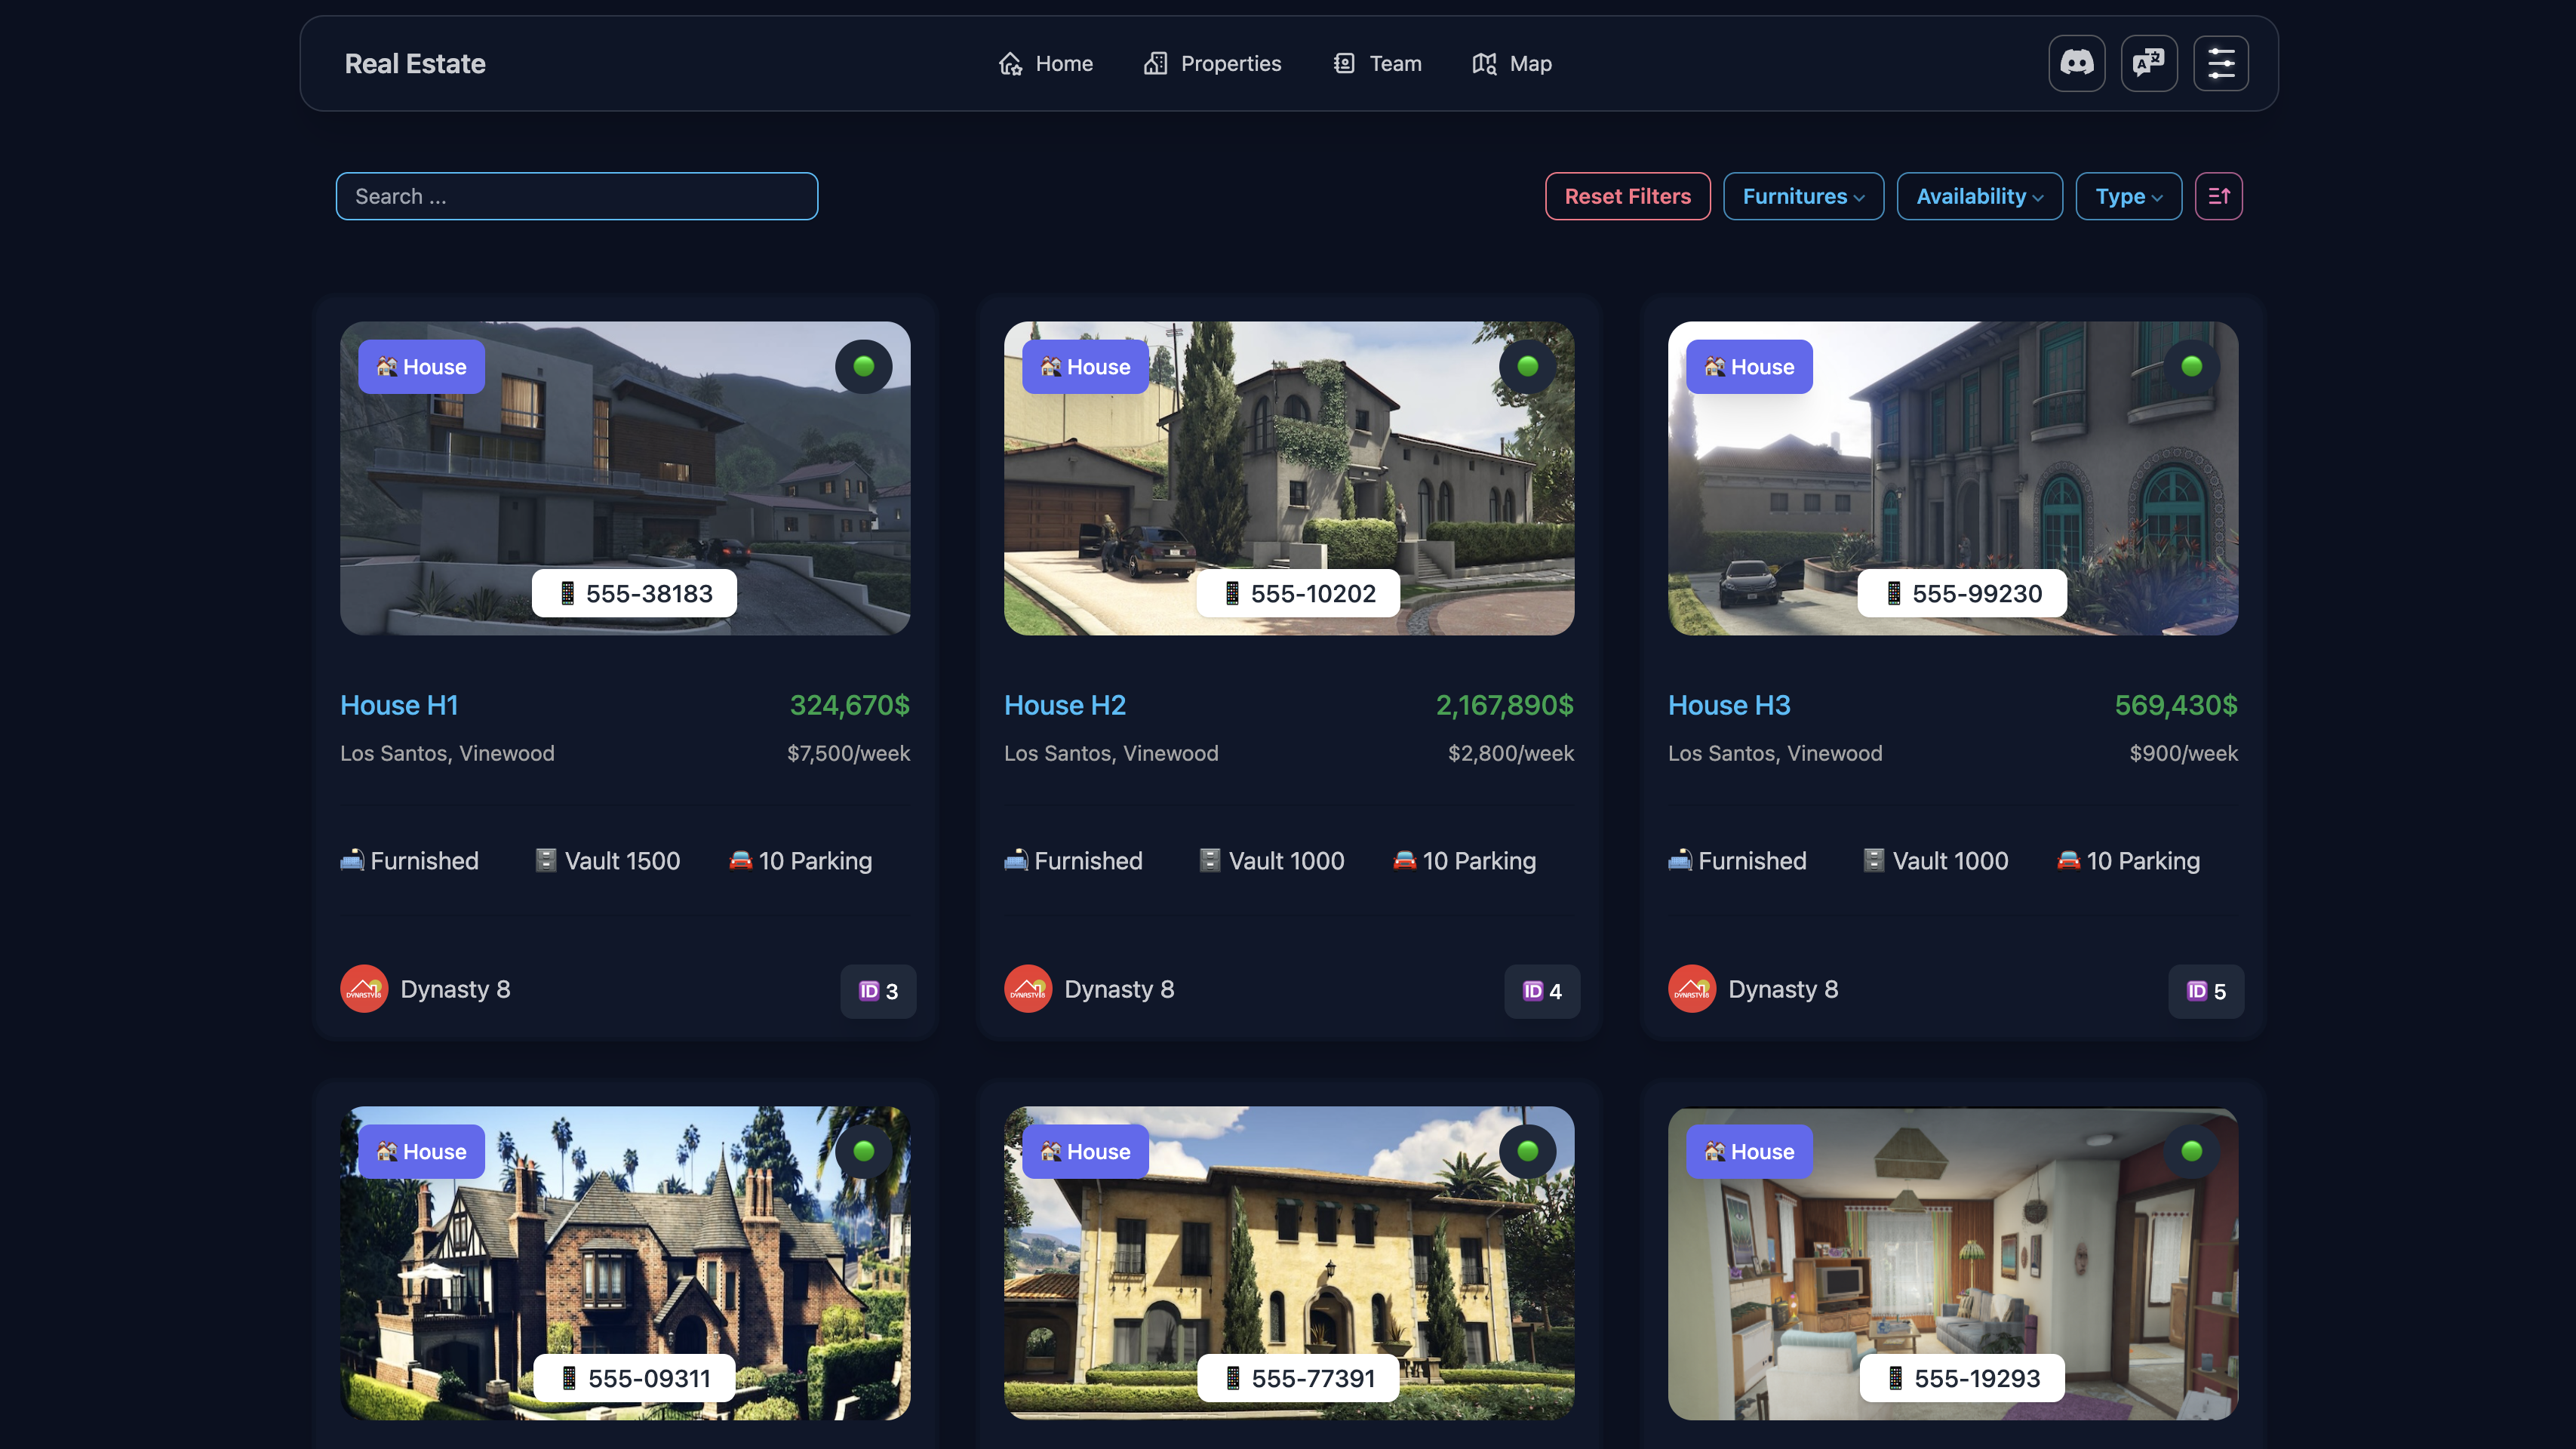Go to the Properties menu item
The width and height of the screenshot is (2576, 1449).
1212,63
